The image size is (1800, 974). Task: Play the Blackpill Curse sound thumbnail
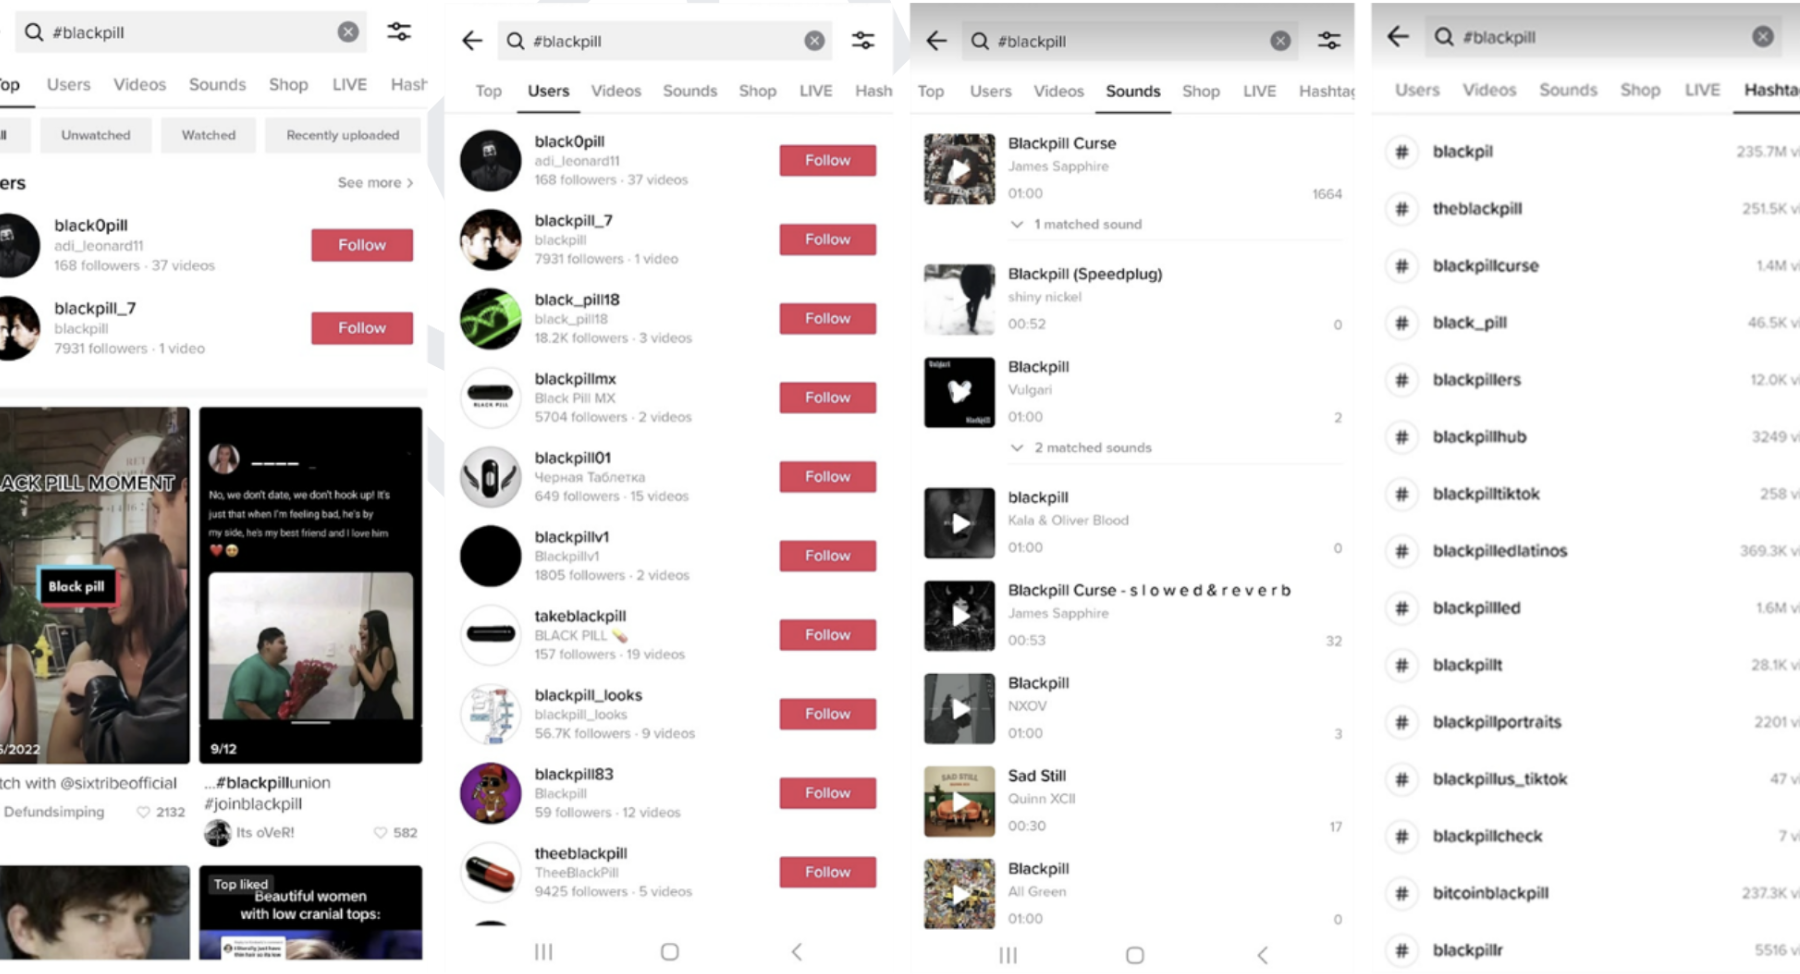pos(959,169)
